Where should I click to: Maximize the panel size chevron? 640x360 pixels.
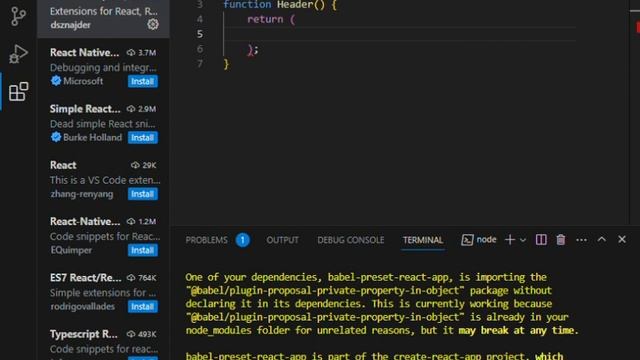pyautogui.click(x=602, y=240)
